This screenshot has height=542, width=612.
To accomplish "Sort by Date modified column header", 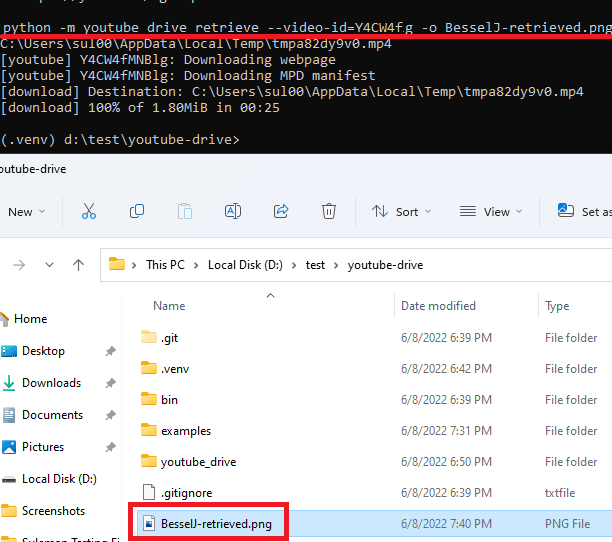I will (x=438, y=306).
